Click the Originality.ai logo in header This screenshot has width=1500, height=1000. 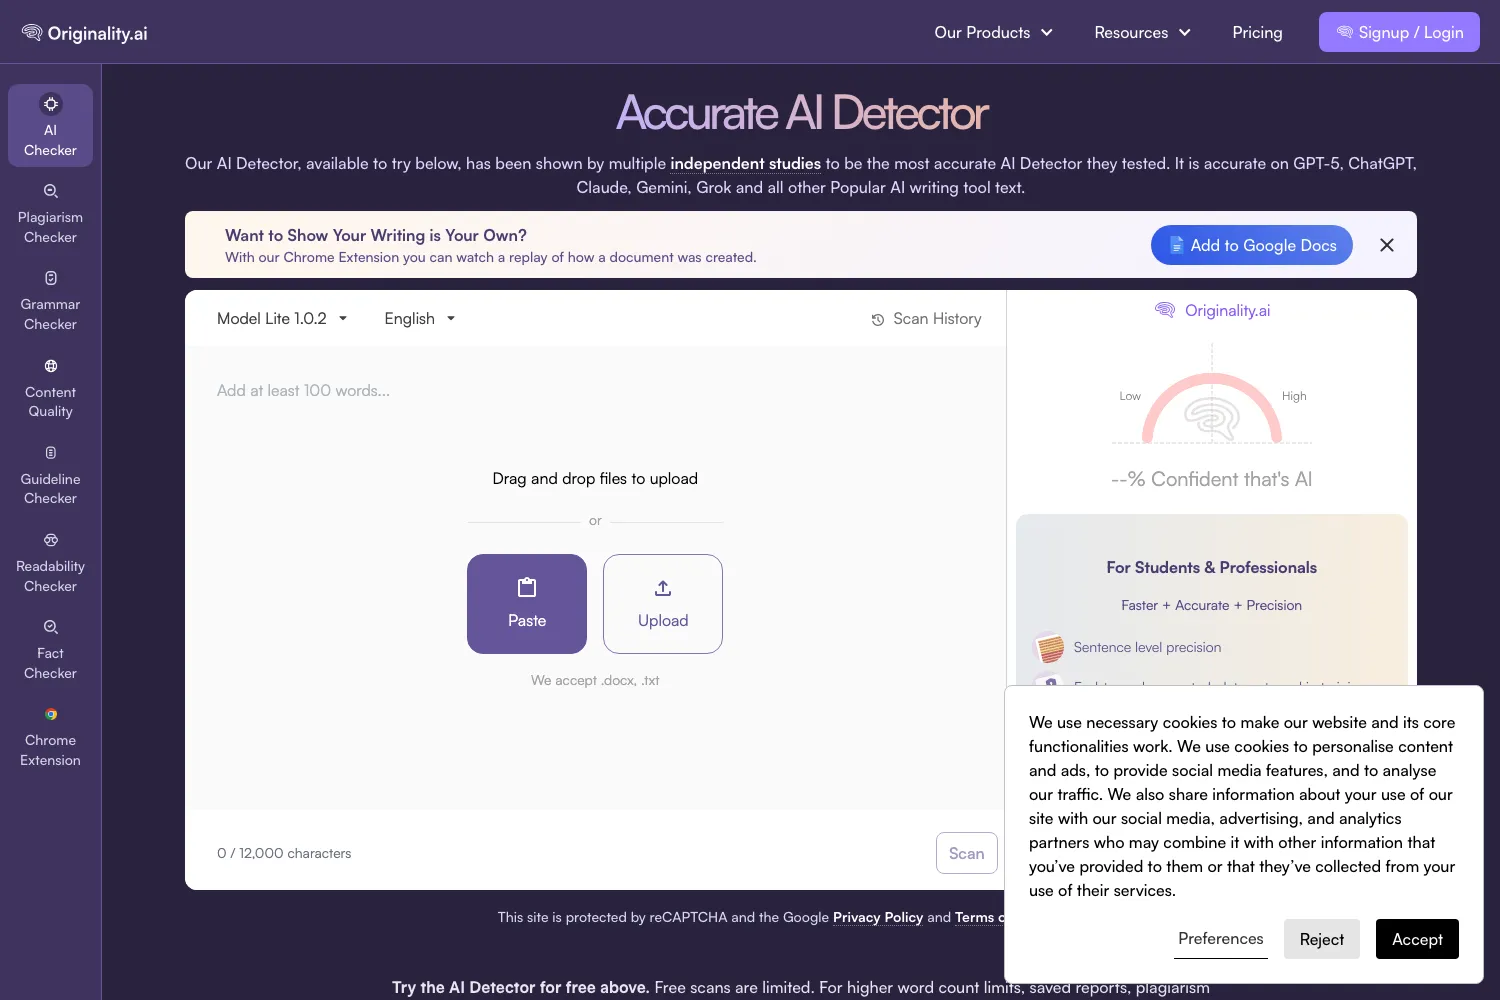tap(85, 33)
